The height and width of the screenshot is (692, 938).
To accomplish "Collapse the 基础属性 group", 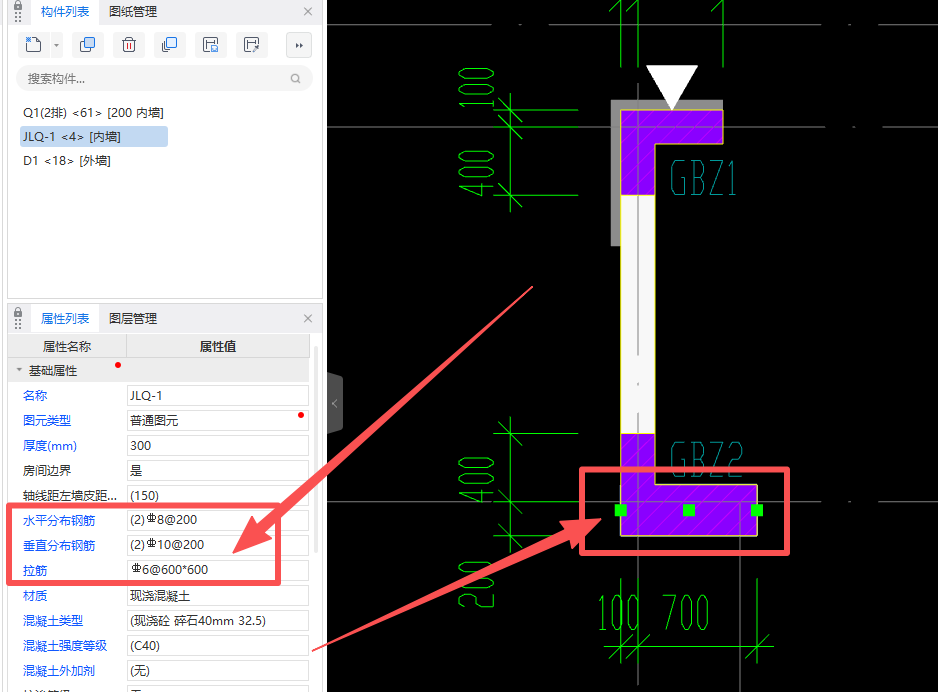I will click(x=19, y=370).
